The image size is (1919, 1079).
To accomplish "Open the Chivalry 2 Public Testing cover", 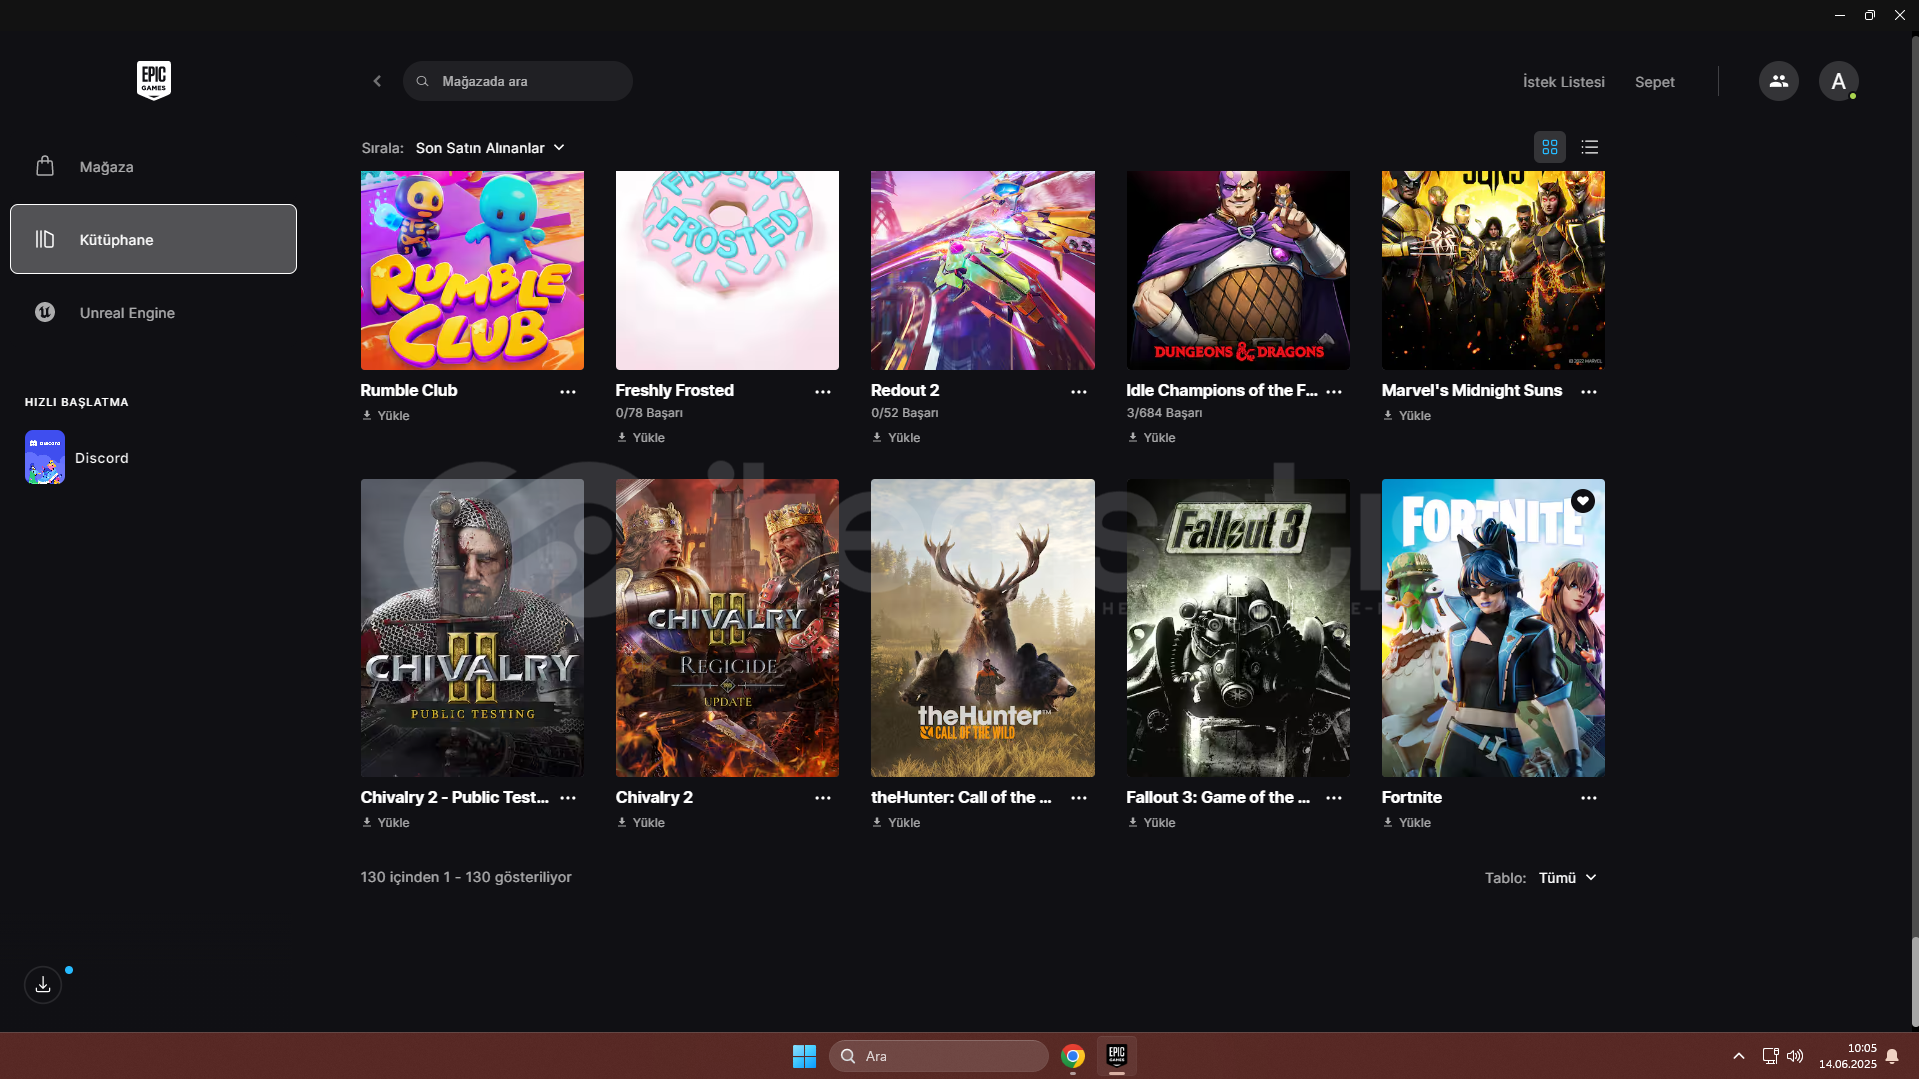I will click(472, 628).
